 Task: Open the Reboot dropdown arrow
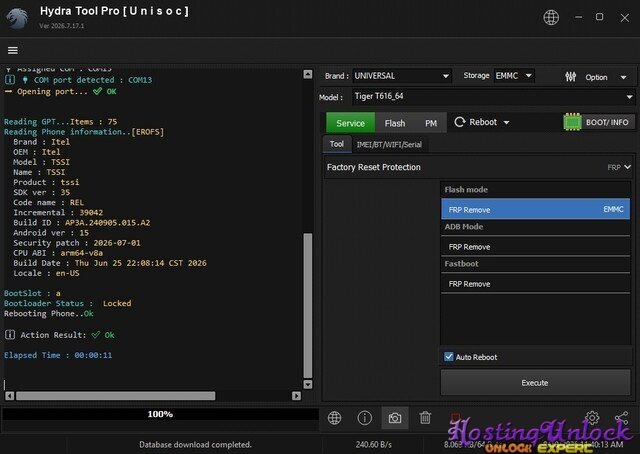pyautogui.click(x=506, y=122)
